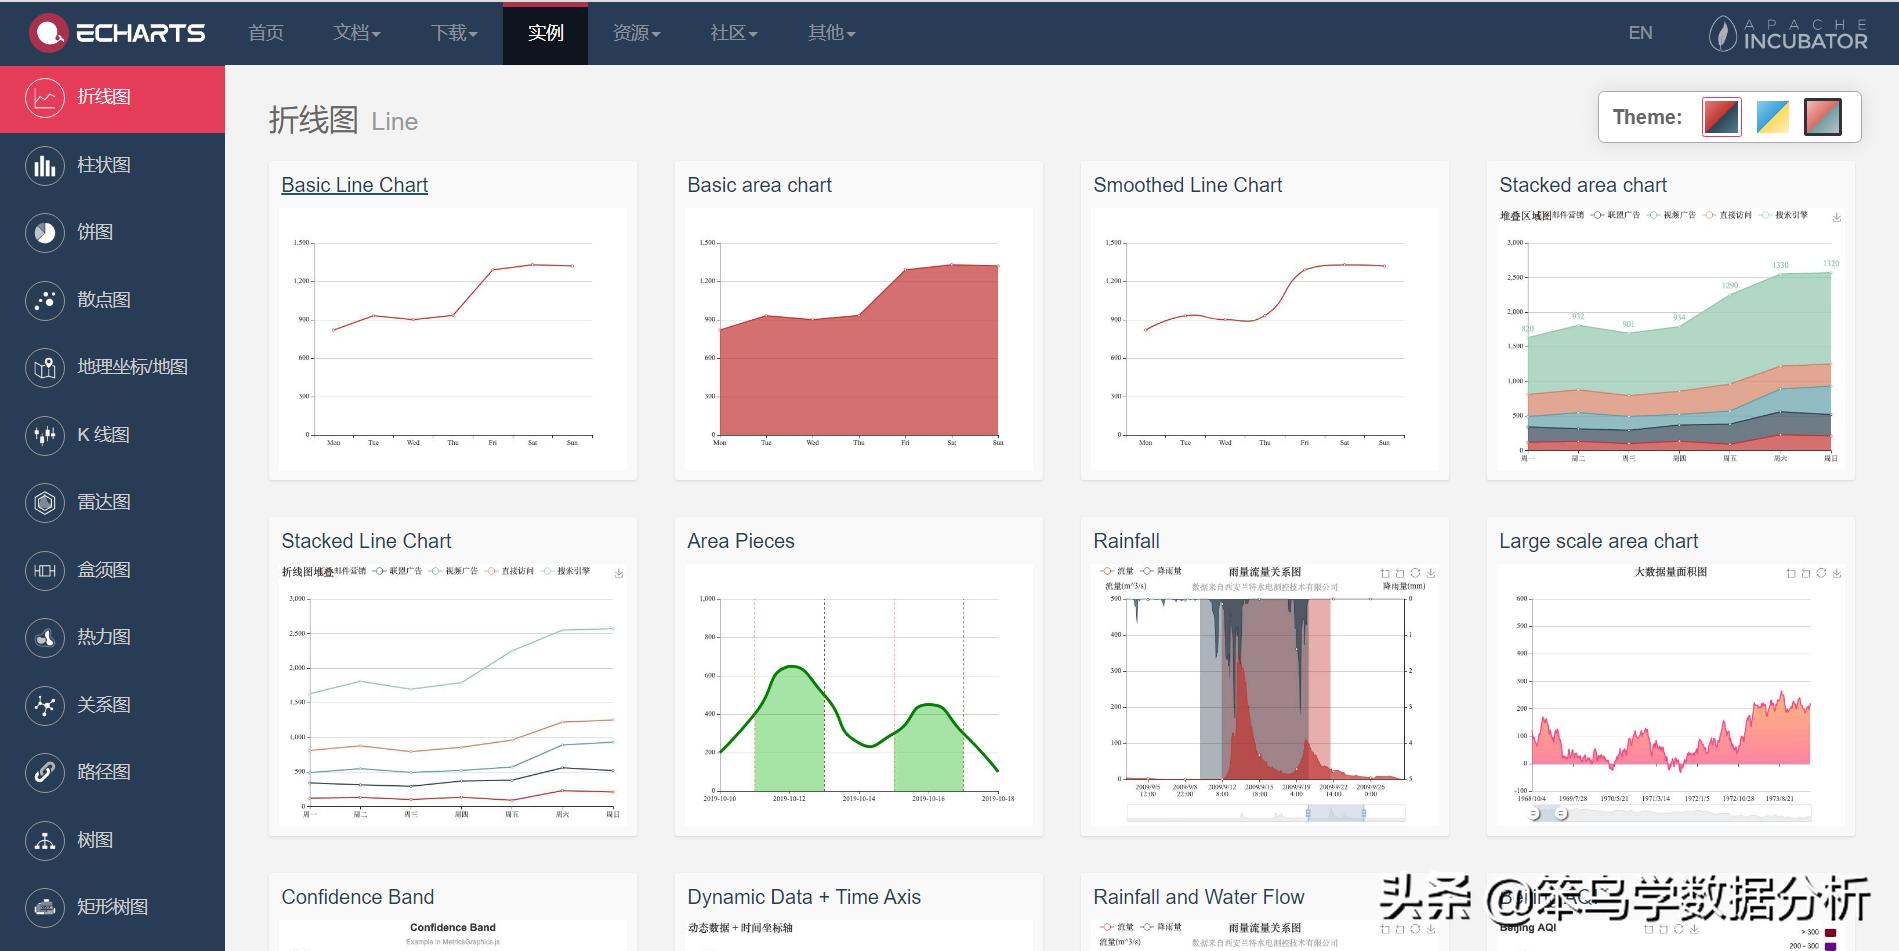Viewport: 1899px width, 951px height.
Task: Open the 路径图 lines chart icon
Action: (x=45, y=773)
